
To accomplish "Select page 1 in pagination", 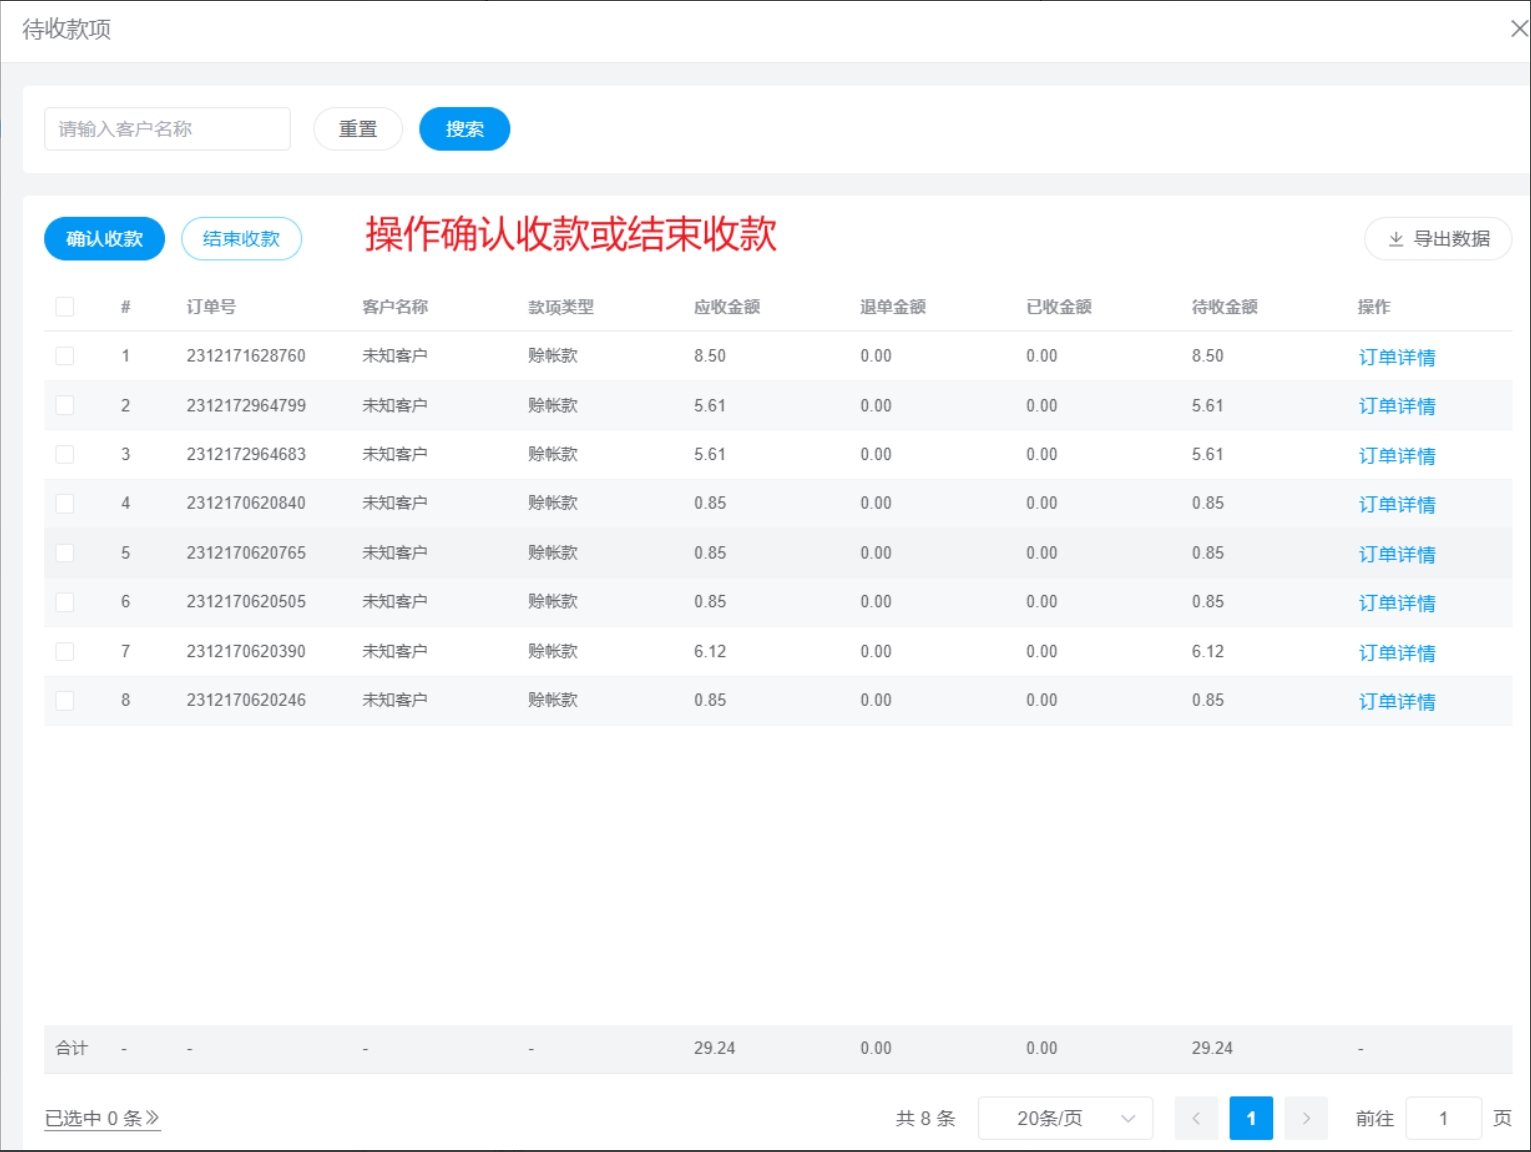I will pos(1250,1118).
